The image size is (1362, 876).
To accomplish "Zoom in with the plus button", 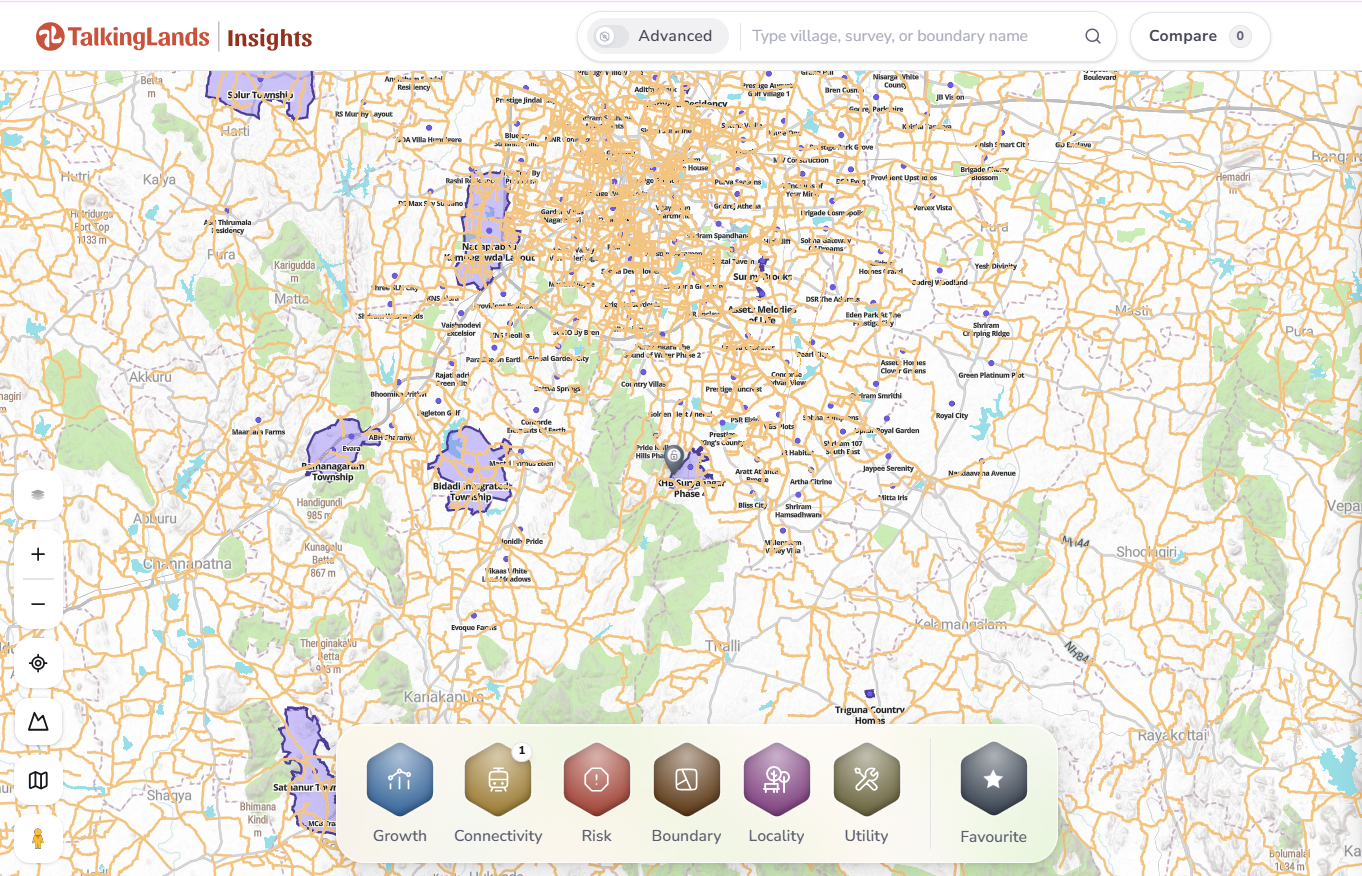I will pyautogui.click(x=38, y=554).
